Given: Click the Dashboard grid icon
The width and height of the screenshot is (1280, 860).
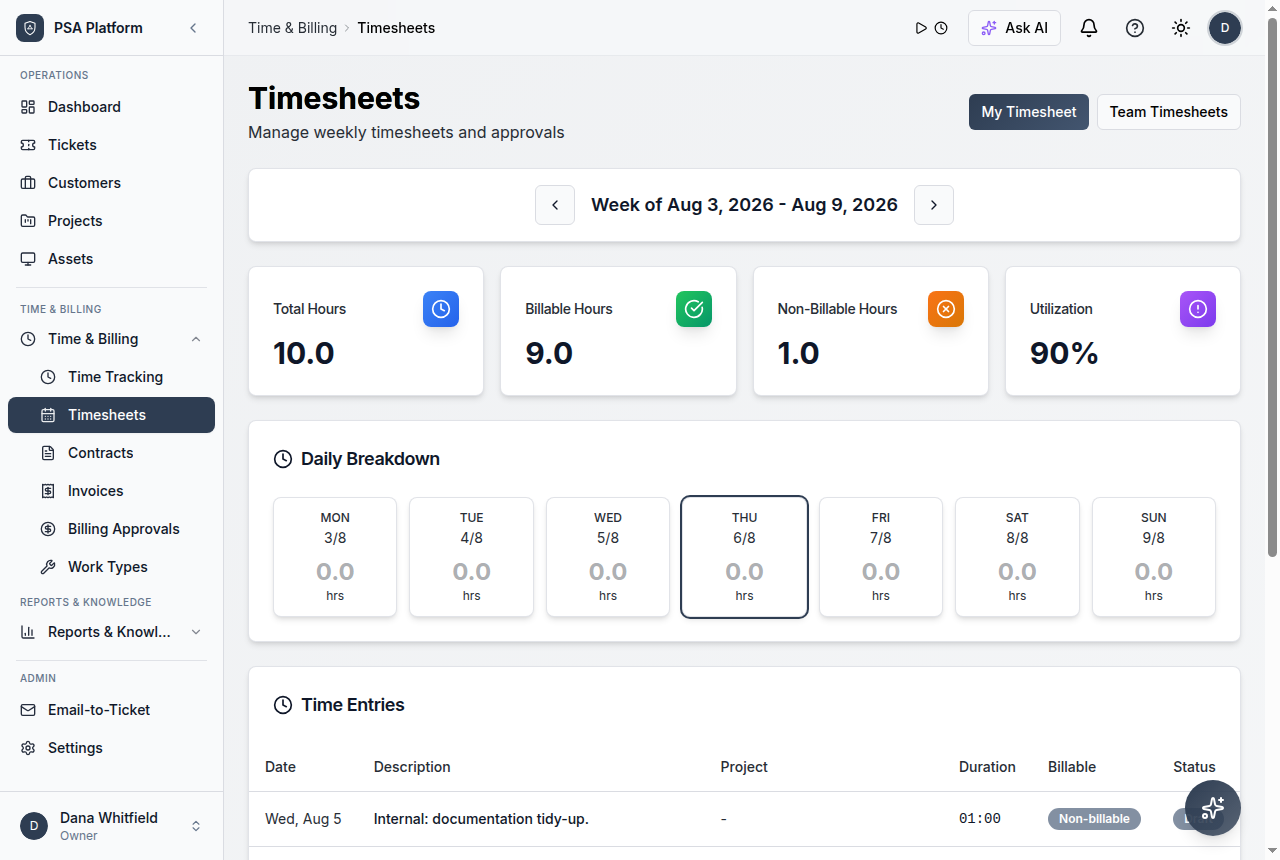Looking at the screenshot, I should click(28, 107).
